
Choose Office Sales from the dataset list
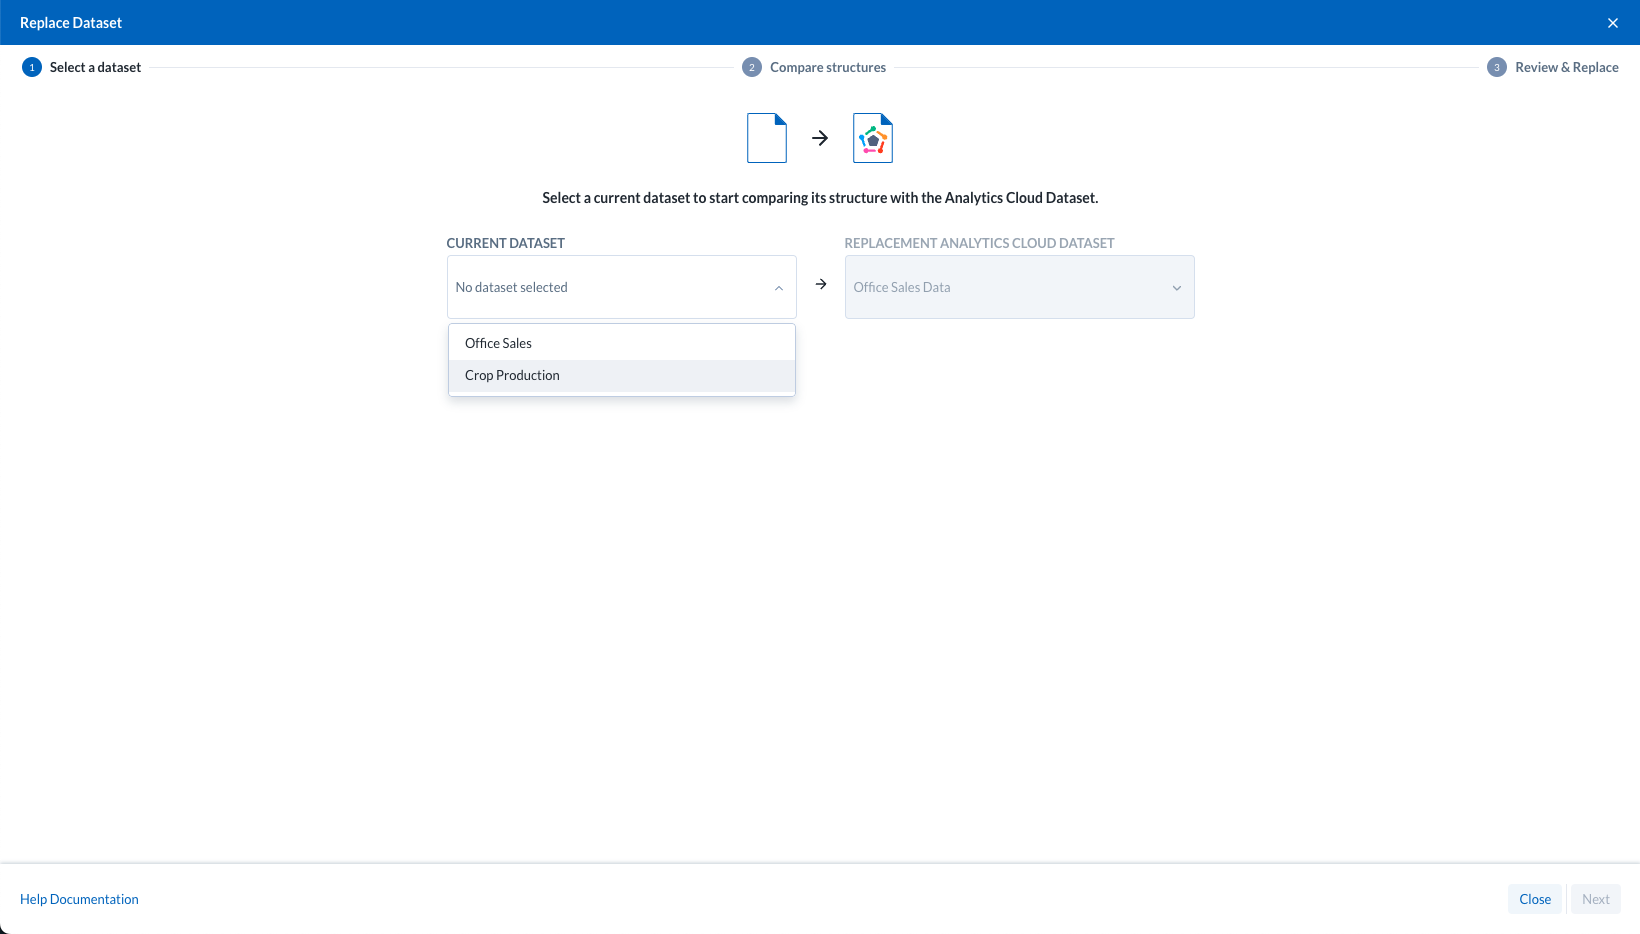(x=499, y=343)
